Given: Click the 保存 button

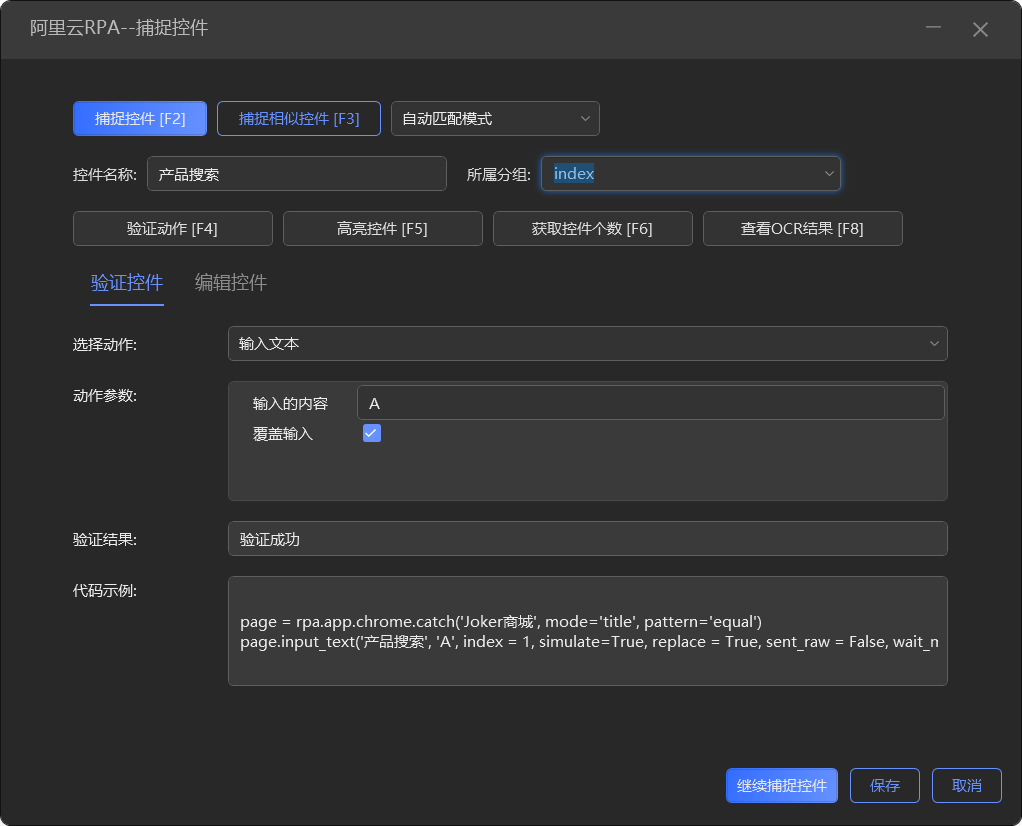Looking at the screenshot, I should (x=884, y=786).
